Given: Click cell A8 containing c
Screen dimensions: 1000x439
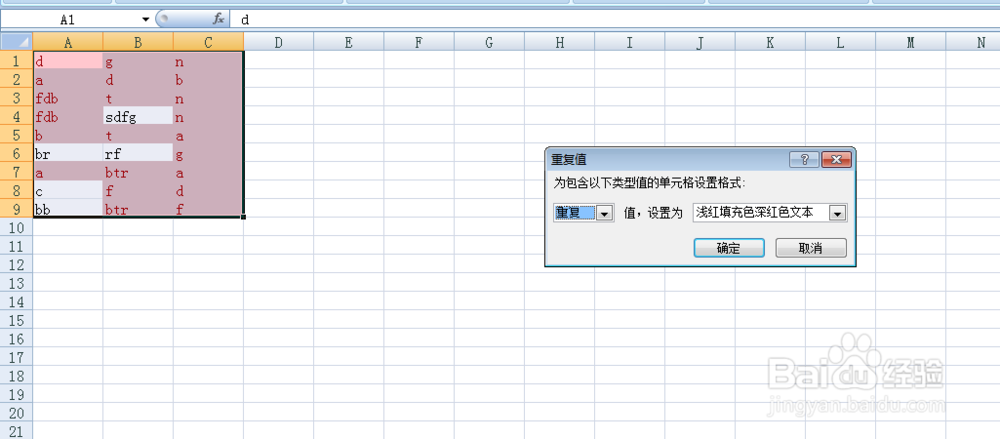Looking at the screenshot, I should pos(68,190).
